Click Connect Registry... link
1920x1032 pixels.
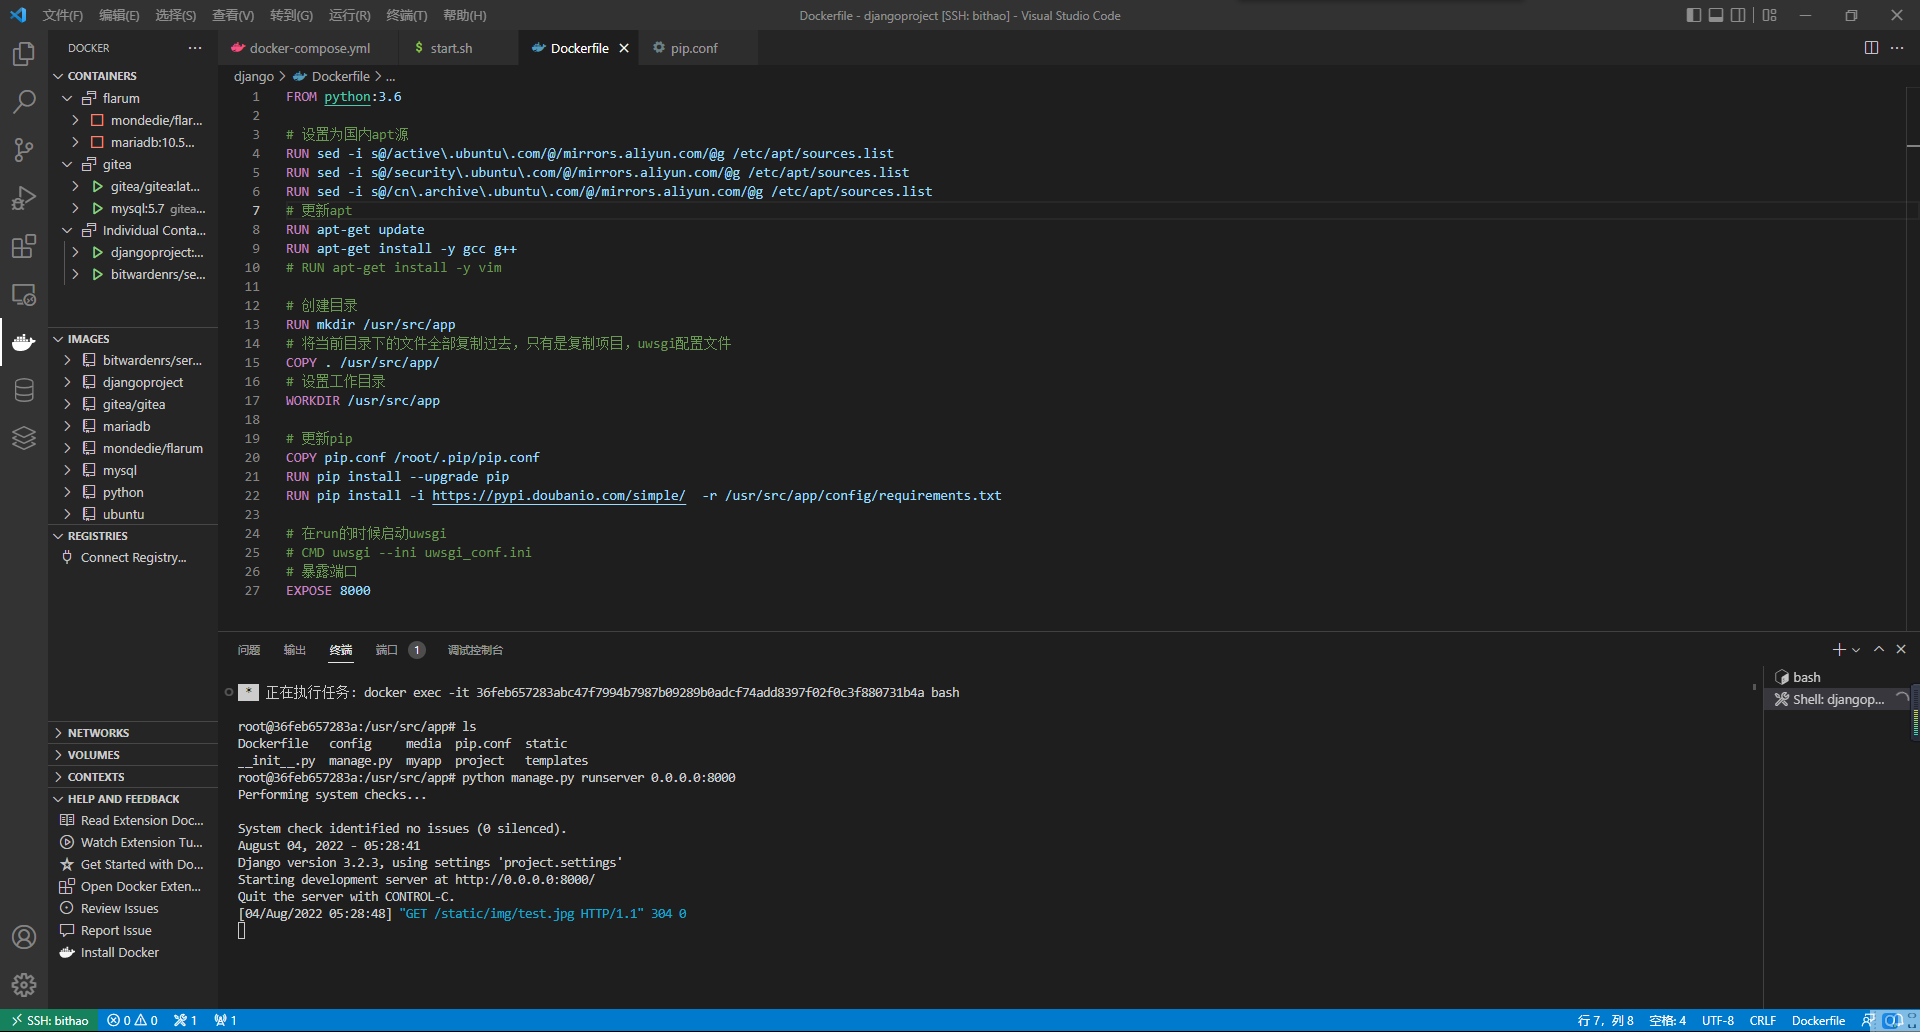pos(133,558)
